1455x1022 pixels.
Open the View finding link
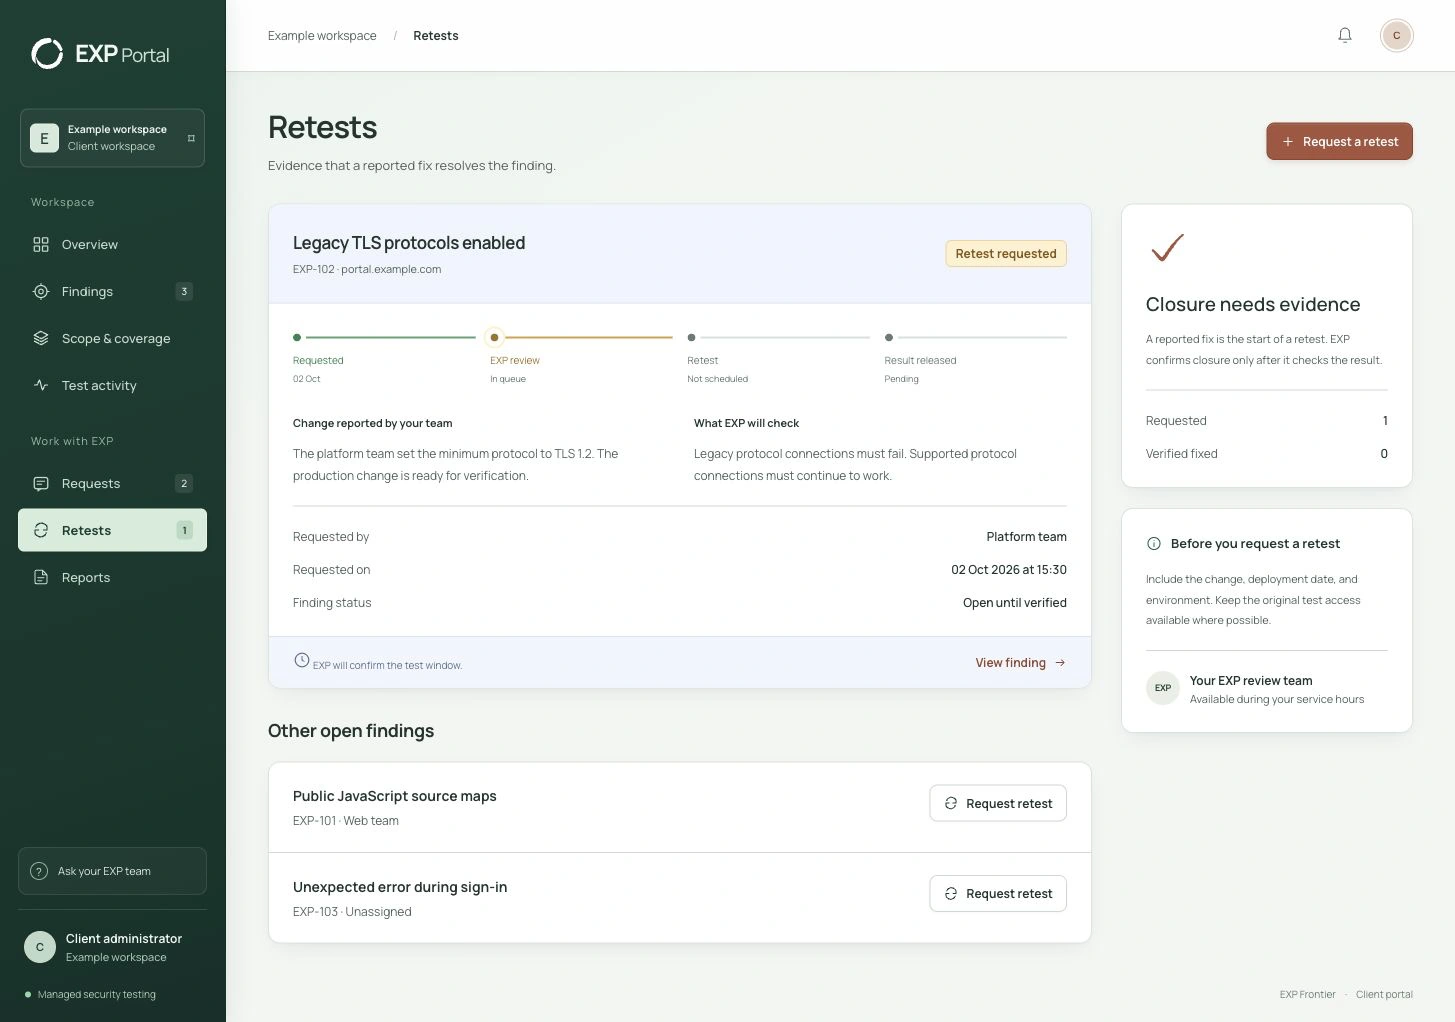click(1020, 663)
